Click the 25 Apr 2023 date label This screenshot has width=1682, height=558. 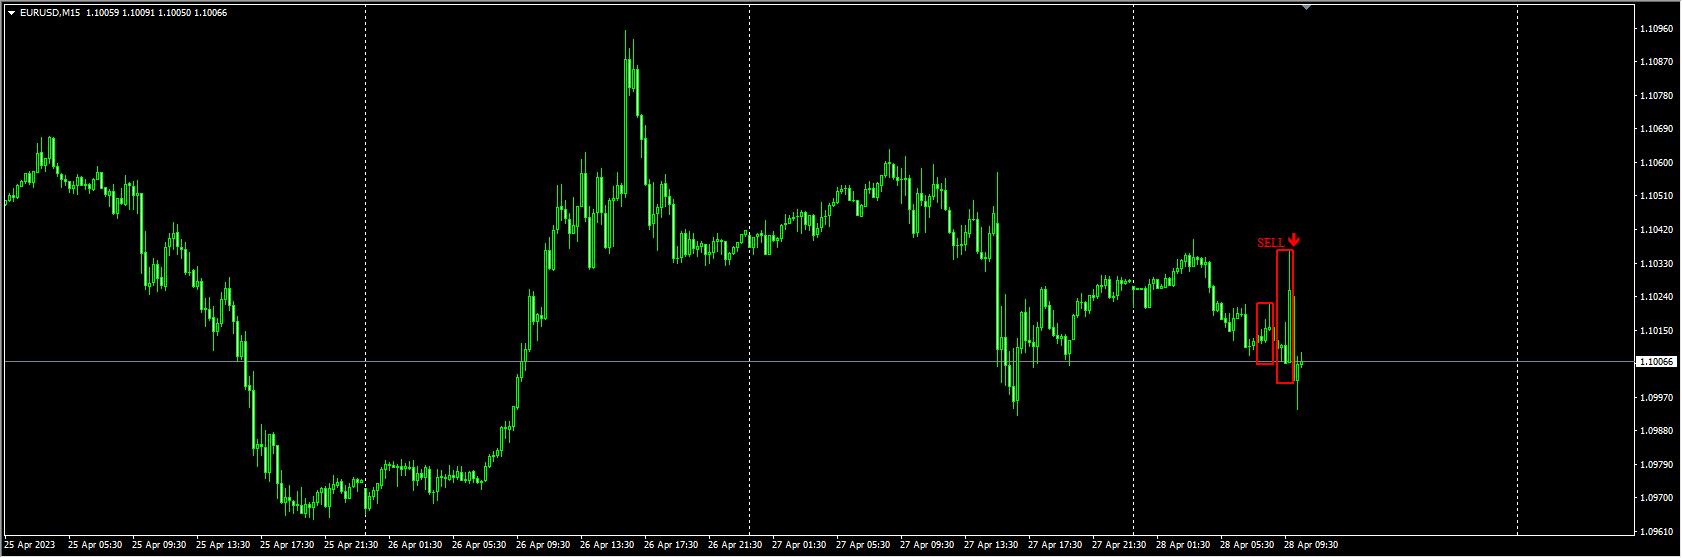30,545
